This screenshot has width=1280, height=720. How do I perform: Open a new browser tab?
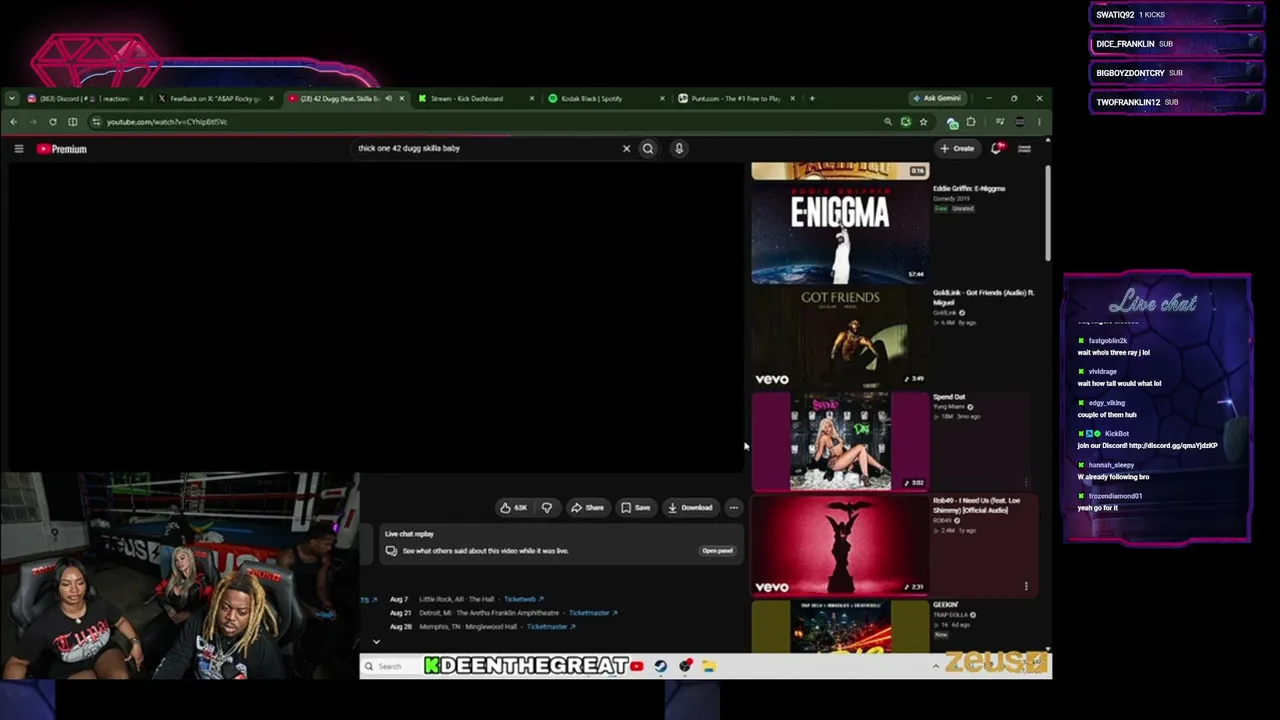click(x=812, y=99)
